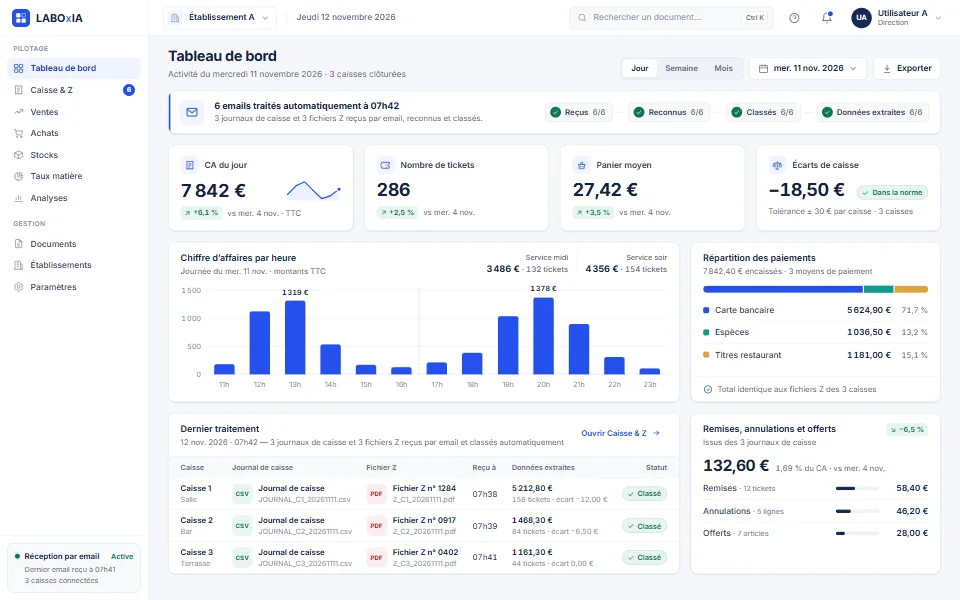Click the PDF icon for Z_C2_20261111.pdf

click(377, 525)
